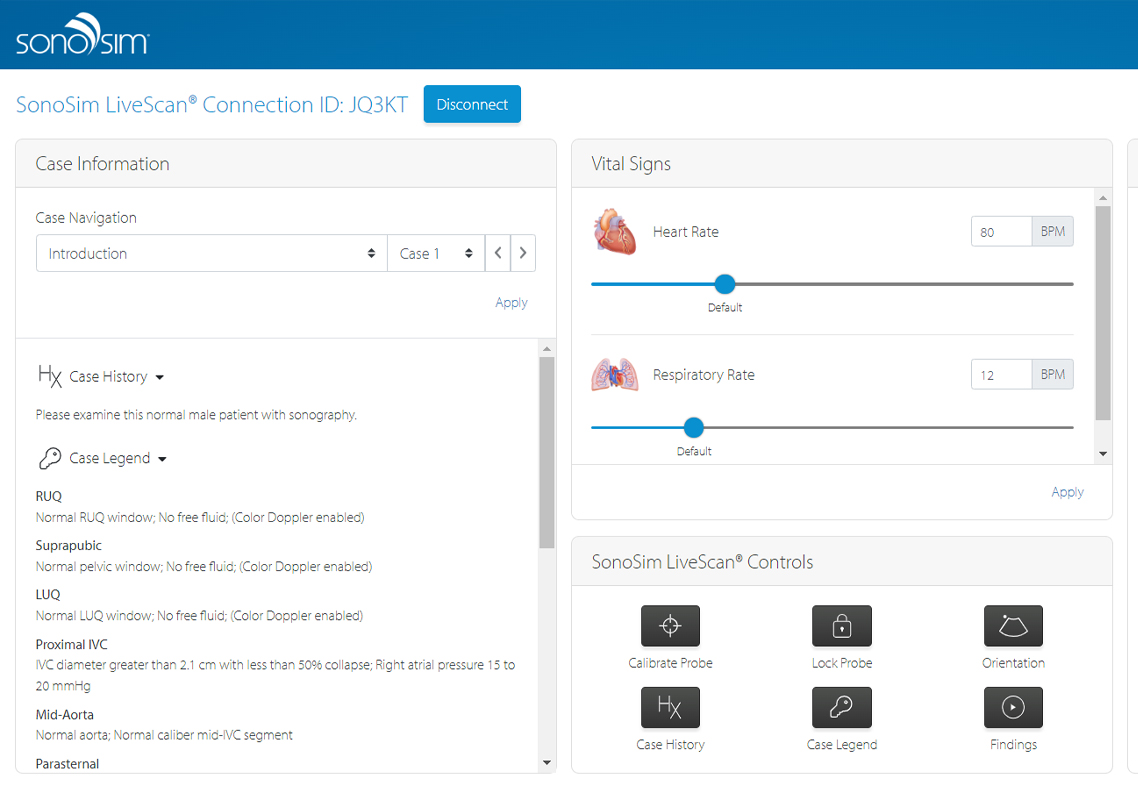Click the Case Information scrollbar thumb
The width and height of the screenshot is (1138, 786).
(547, 452)
